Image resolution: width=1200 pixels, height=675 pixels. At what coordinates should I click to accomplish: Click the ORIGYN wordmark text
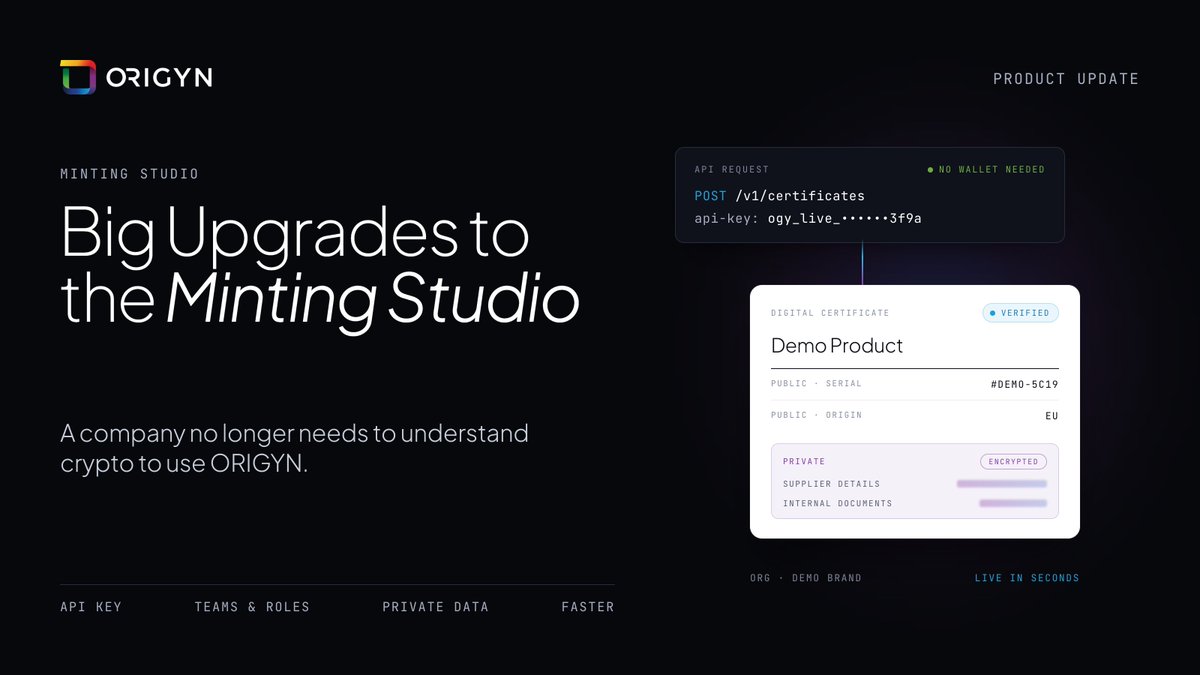[x=158, y=78]
